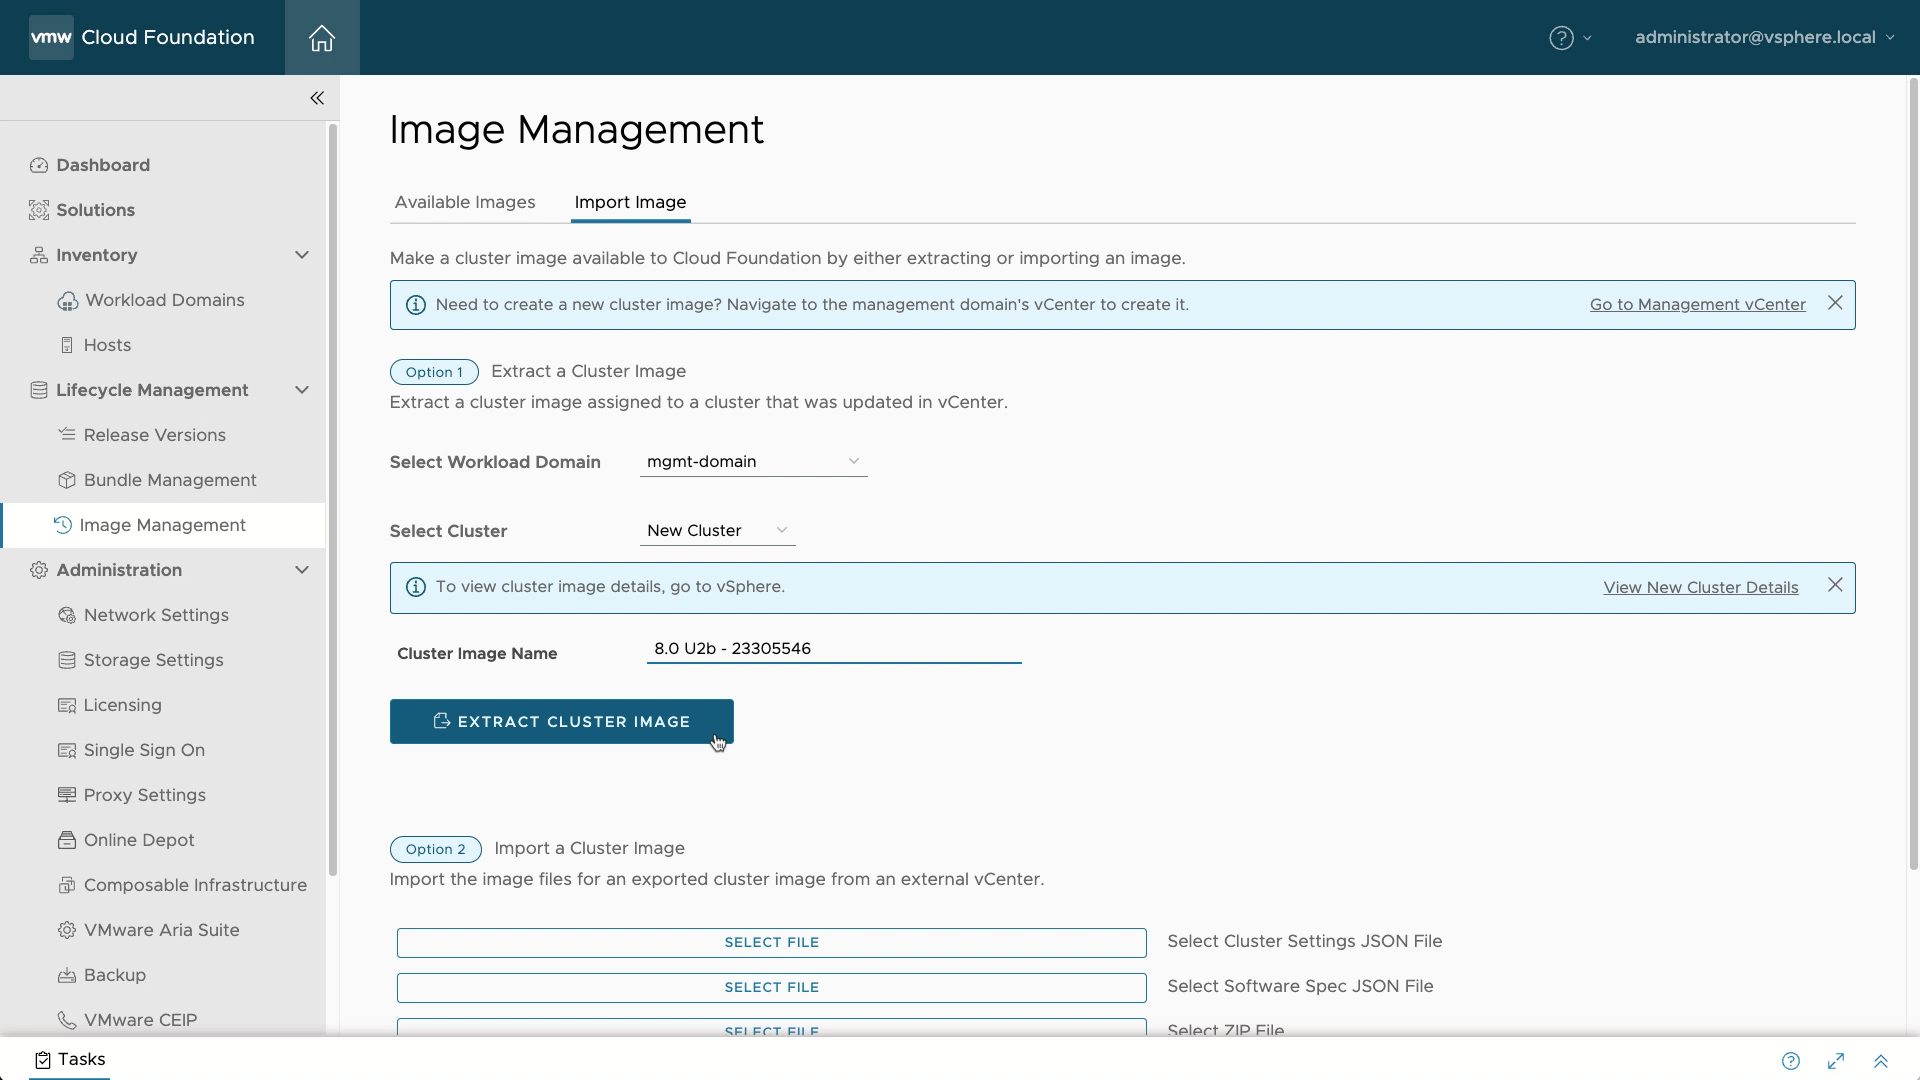
Task: Open Bundle Management in the sidebar
Action: click(170, 480)
